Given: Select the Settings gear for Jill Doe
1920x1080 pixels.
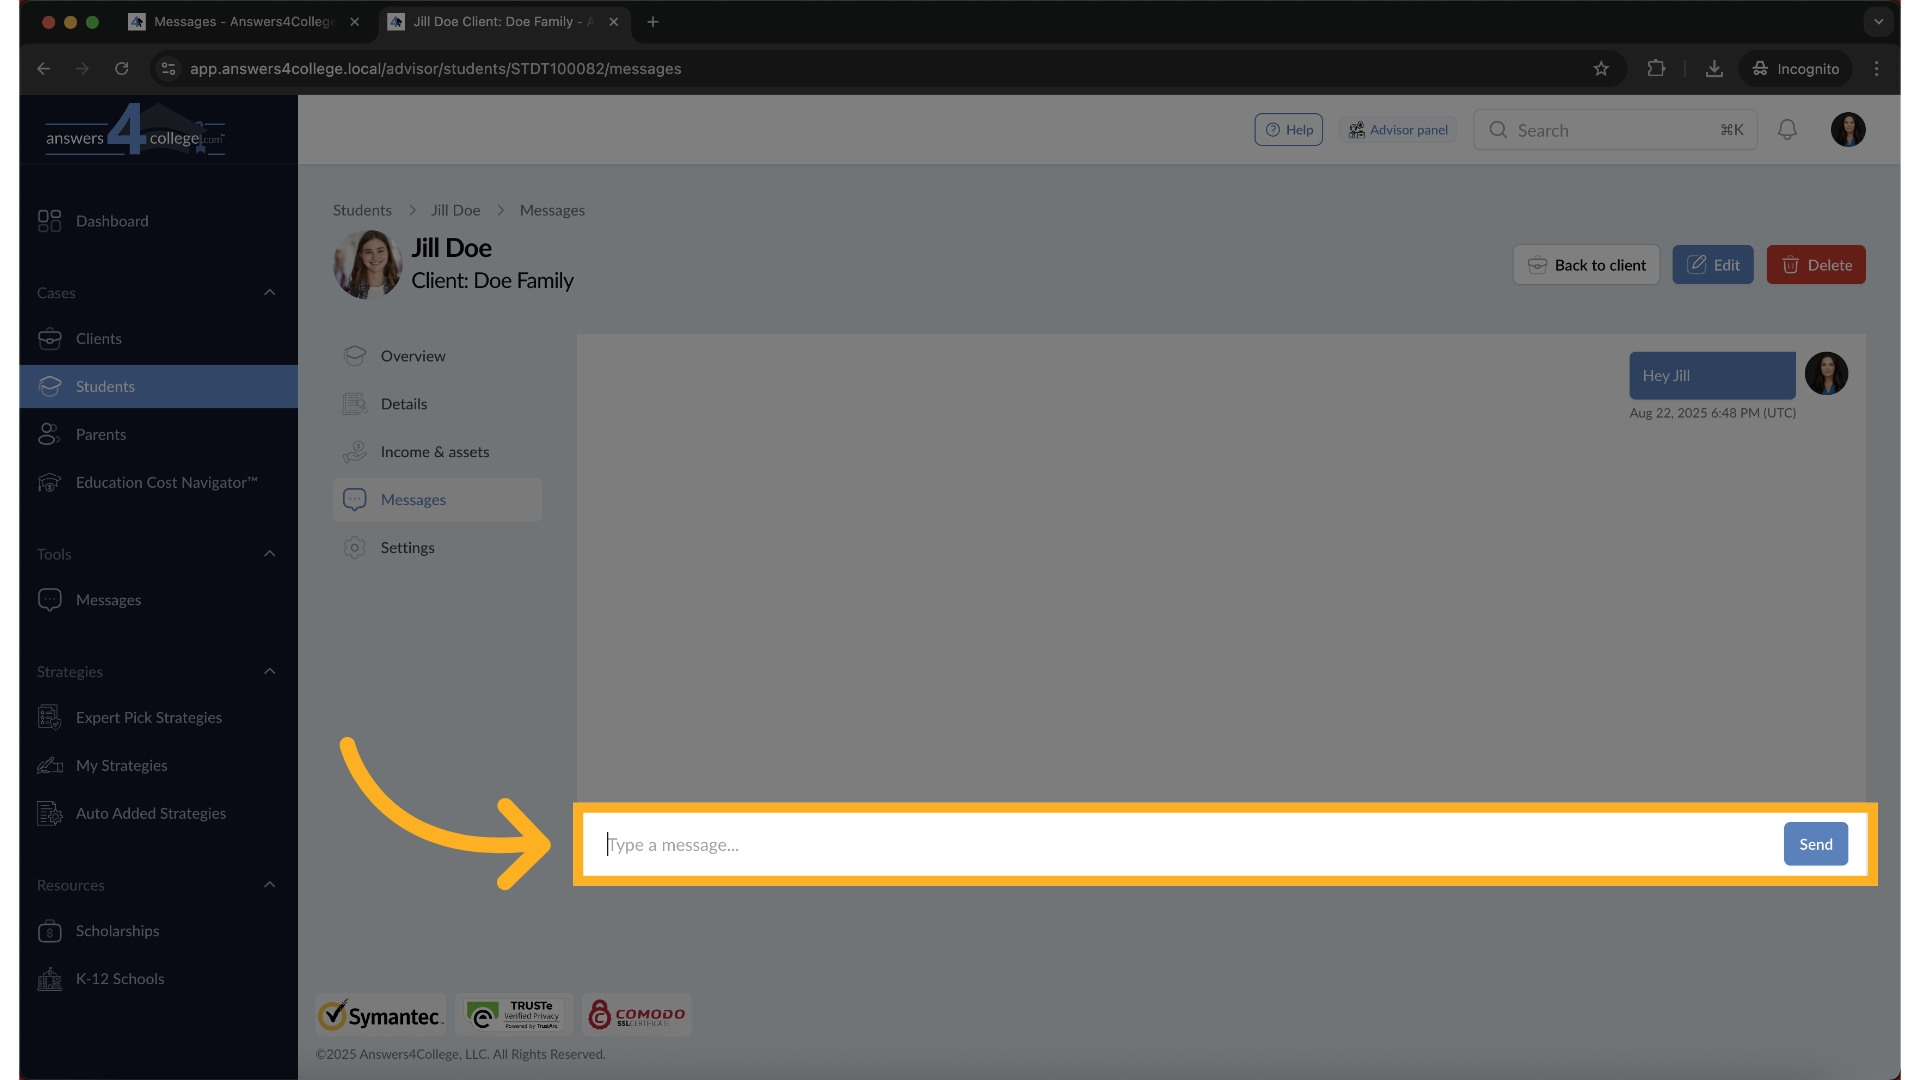Looking at the screenshot, I should pyautogui.click(x=355, y=547).
